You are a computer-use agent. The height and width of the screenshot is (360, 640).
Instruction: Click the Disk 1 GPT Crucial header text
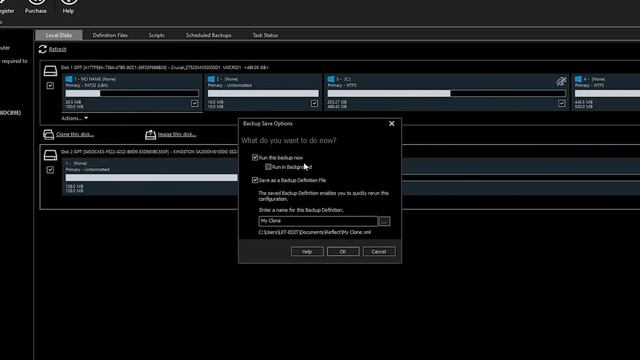[165, 67]
